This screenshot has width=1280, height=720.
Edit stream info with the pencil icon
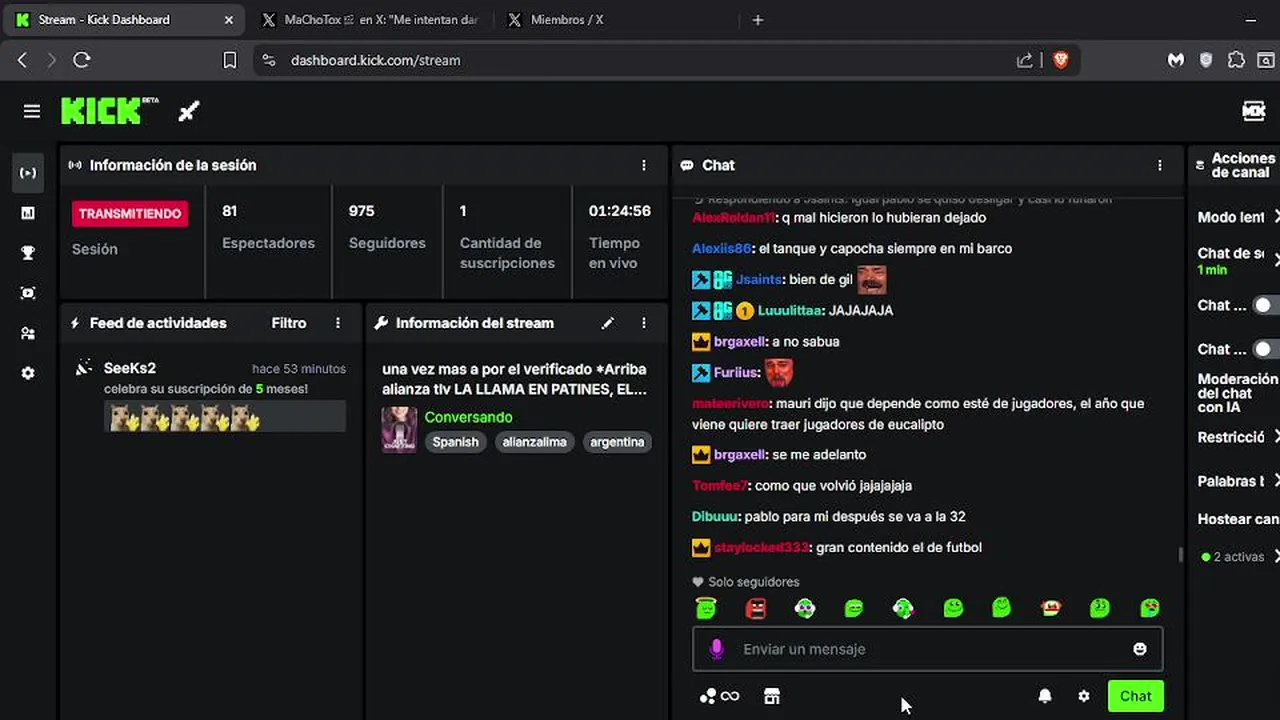click(x=607, y=323)
